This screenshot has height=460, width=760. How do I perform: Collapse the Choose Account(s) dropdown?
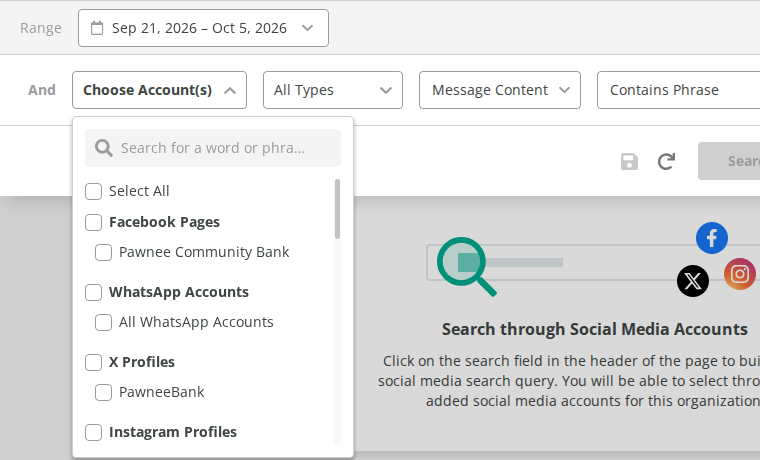click(x=159, y=90)
